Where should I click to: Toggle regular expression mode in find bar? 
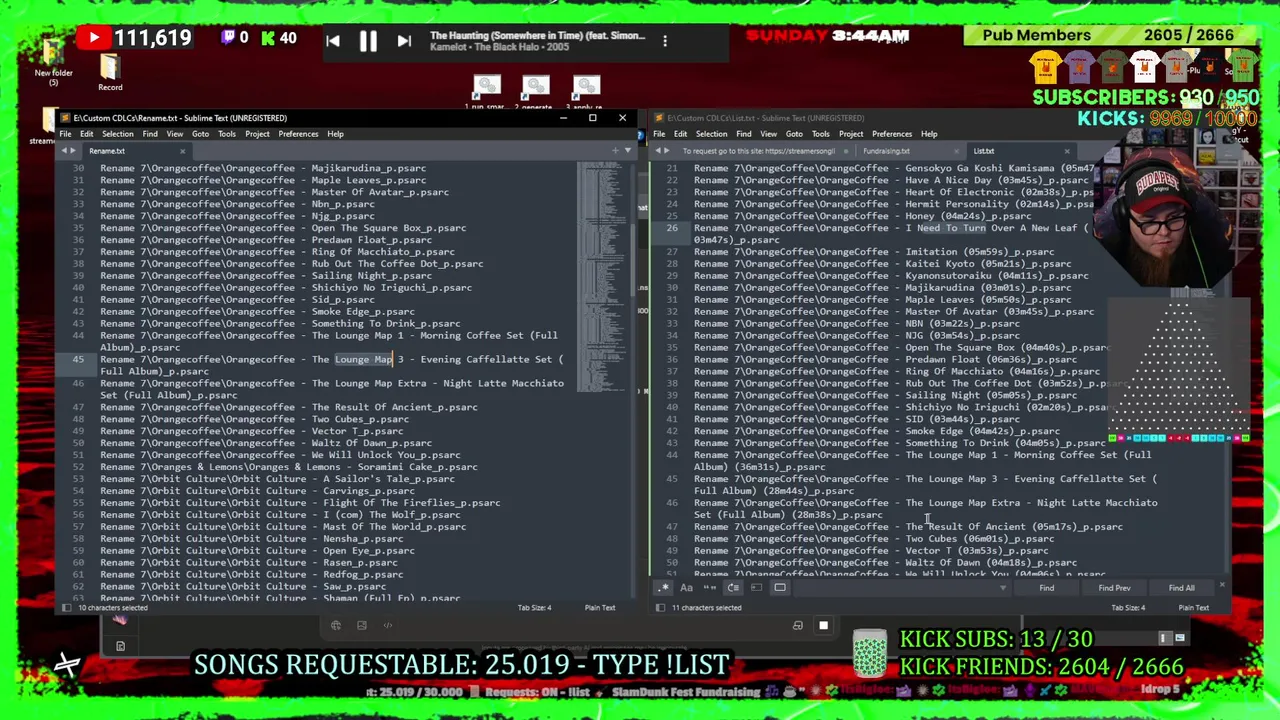click(x=663, y=588)
